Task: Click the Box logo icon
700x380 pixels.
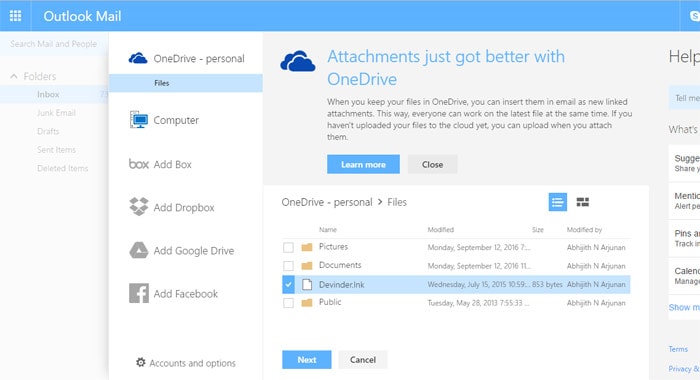Action: click(x=138, y=164)
